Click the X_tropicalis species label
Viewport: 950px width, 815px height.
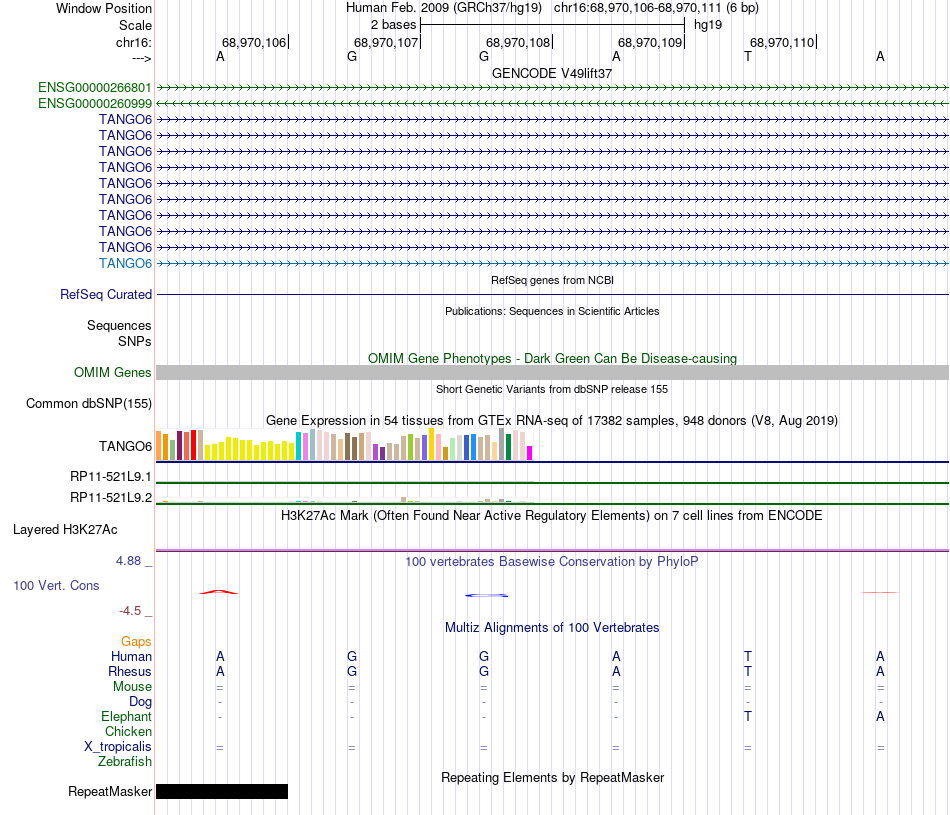click(x=118, y=747)
